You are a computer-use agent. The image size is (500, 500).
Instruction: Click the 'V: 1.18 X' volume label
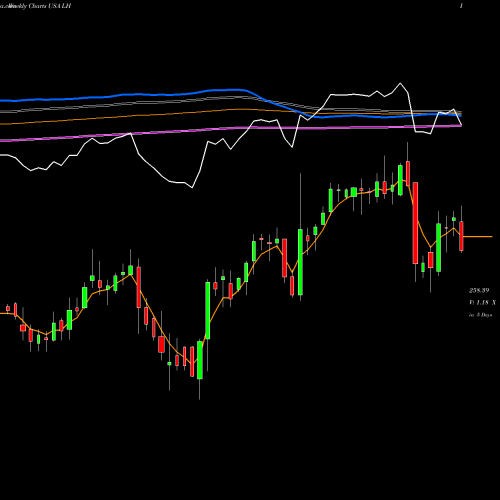[482, 303]
